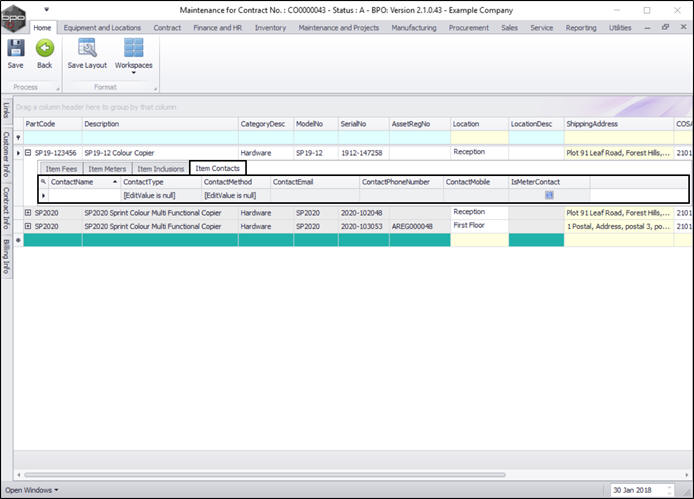694x499 pixels.
Task: Expand the SP2020 row with serial 2020-102048
Action: pos(28,213)
